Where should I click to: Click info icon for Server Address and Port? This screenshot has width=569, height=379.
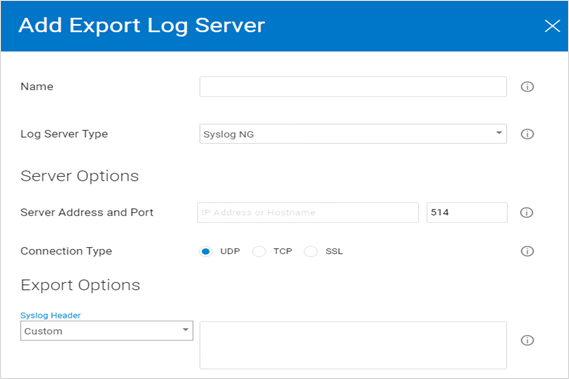527,212
